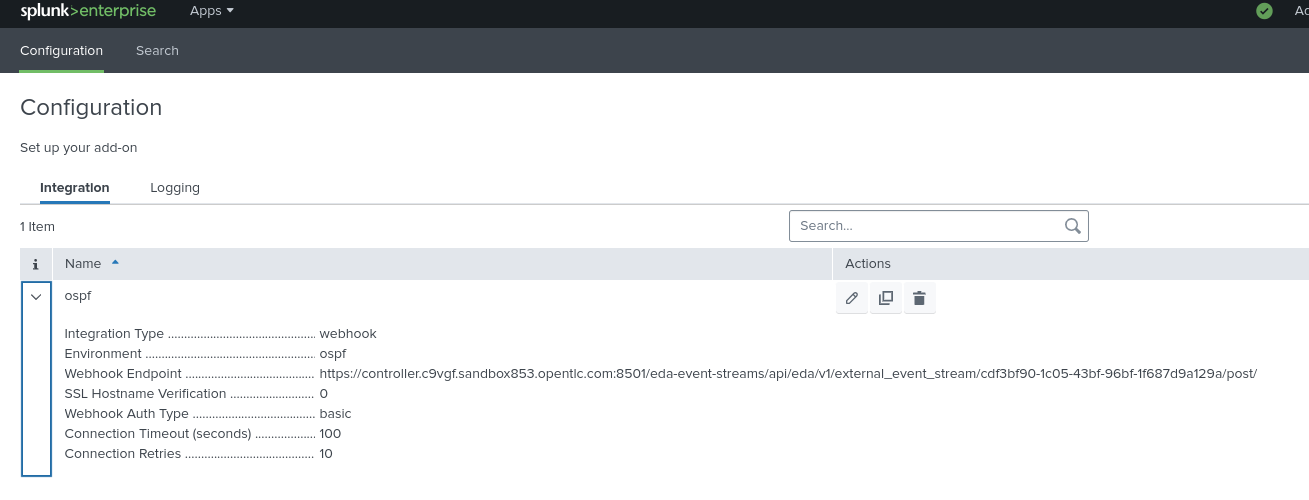Click the Webhook Endpoint URL text
The image size is (1309, 500).
(x=787, y=374)
